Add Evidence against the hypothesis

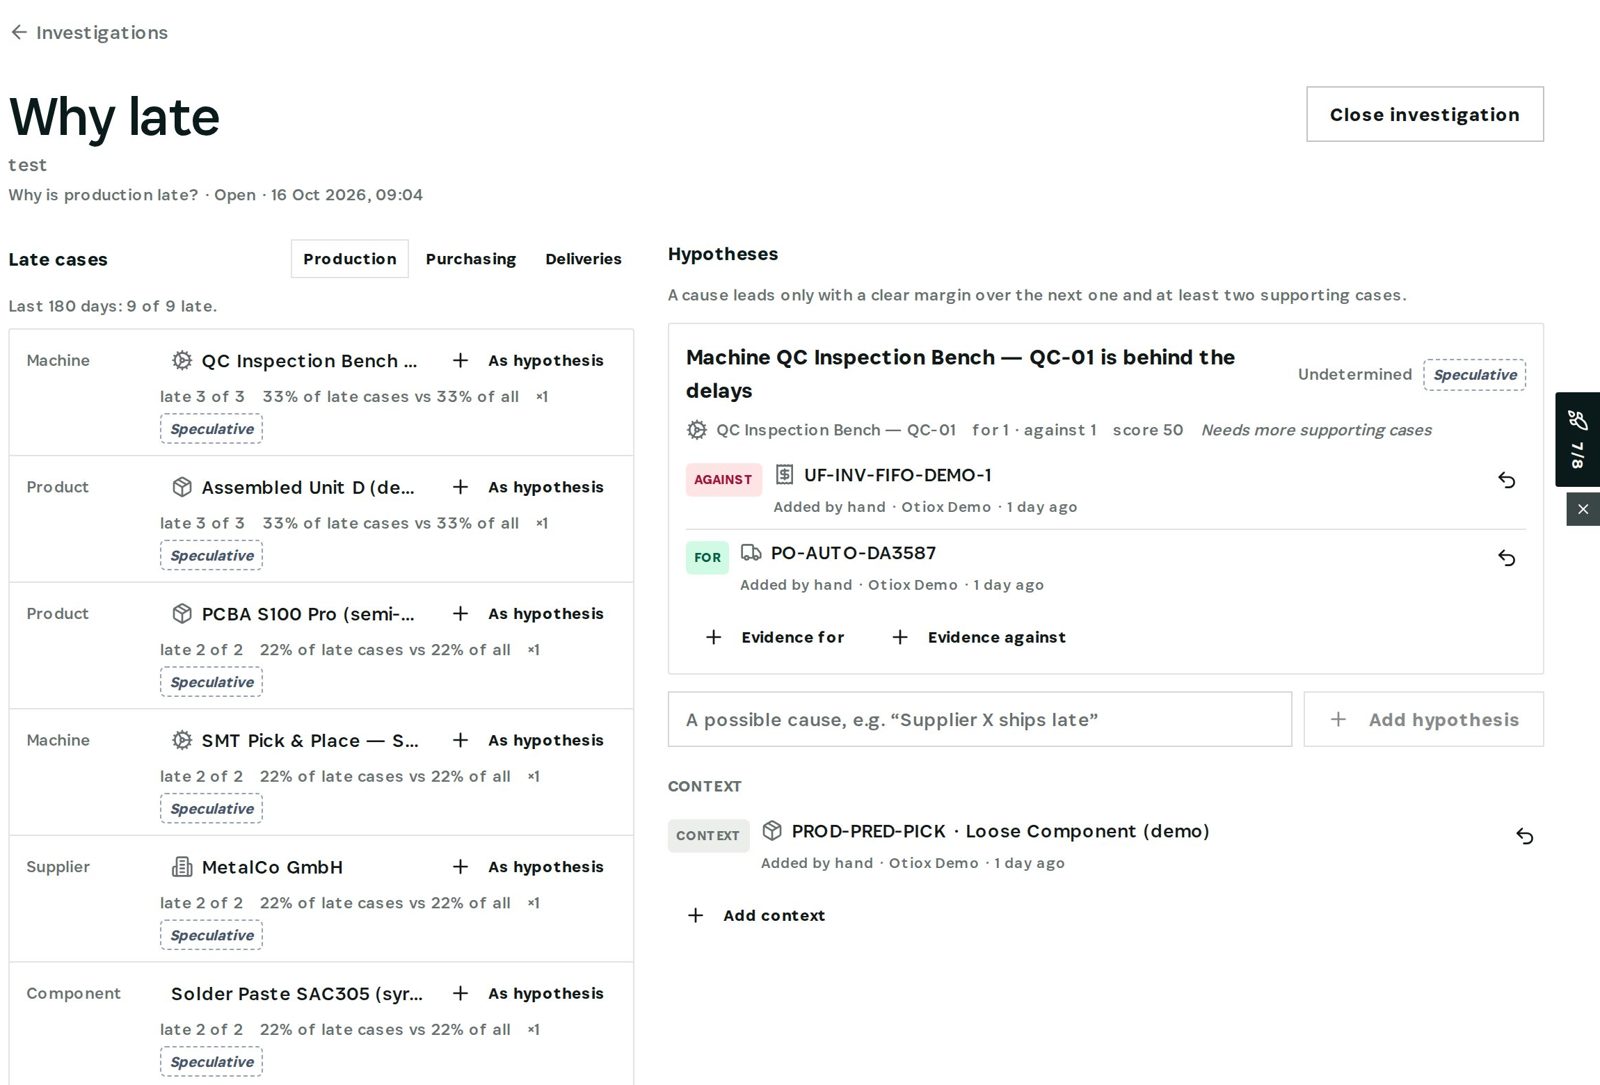click(979, 637)
